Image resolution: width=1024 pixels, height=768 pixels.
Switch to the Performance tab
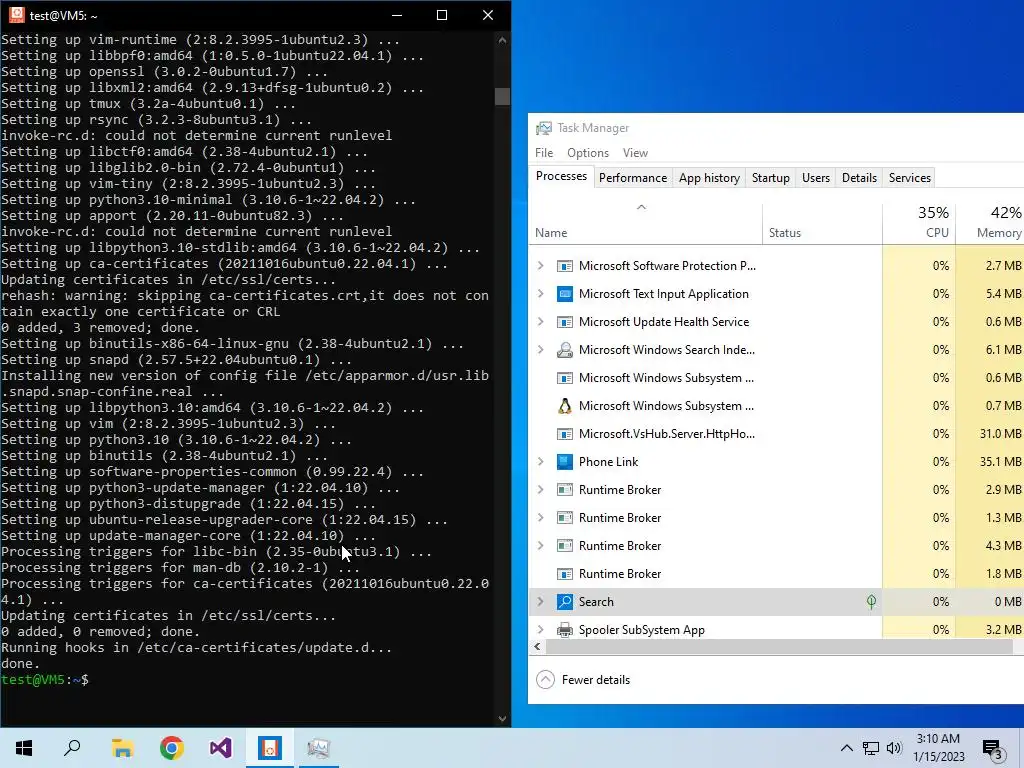(x=633, y=178)
